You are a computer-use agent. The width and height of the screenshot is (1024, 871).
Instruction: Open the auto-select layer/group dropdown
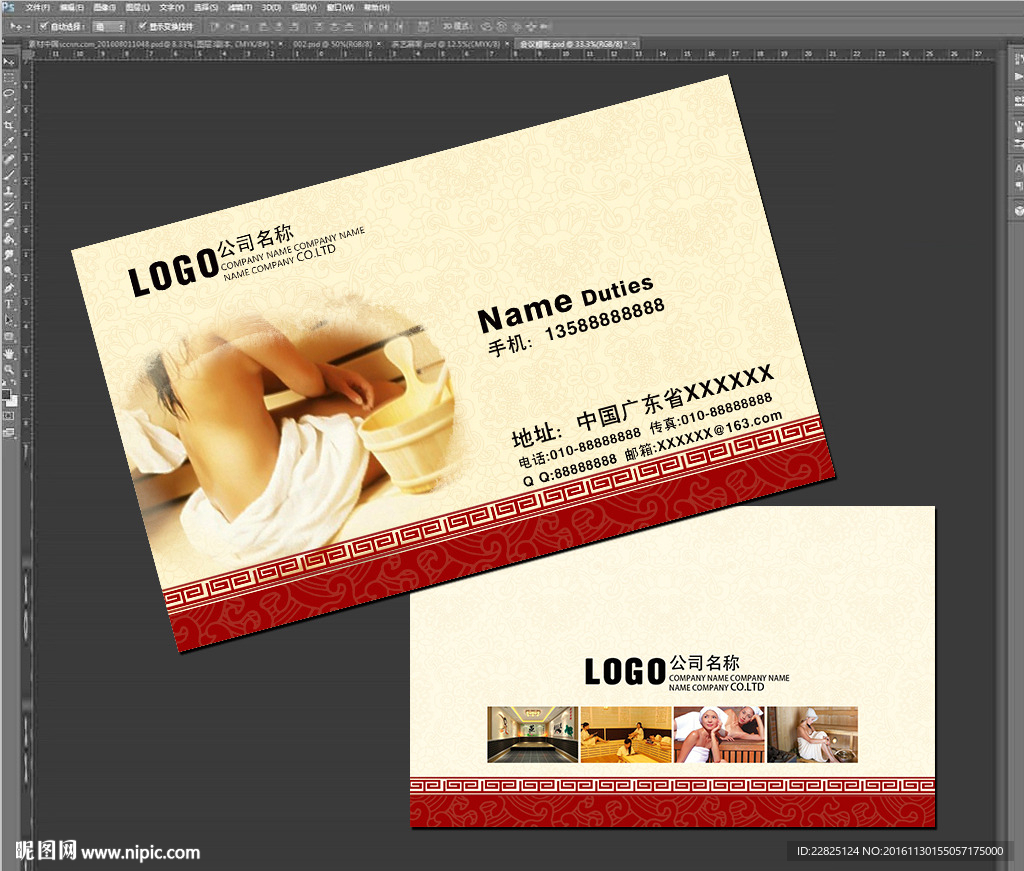(108, 27)
